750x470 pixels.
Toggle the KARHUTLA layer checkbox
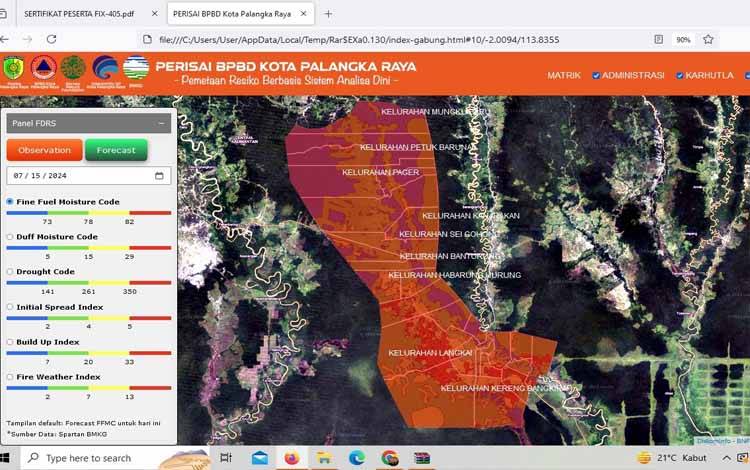click(679, 76)
